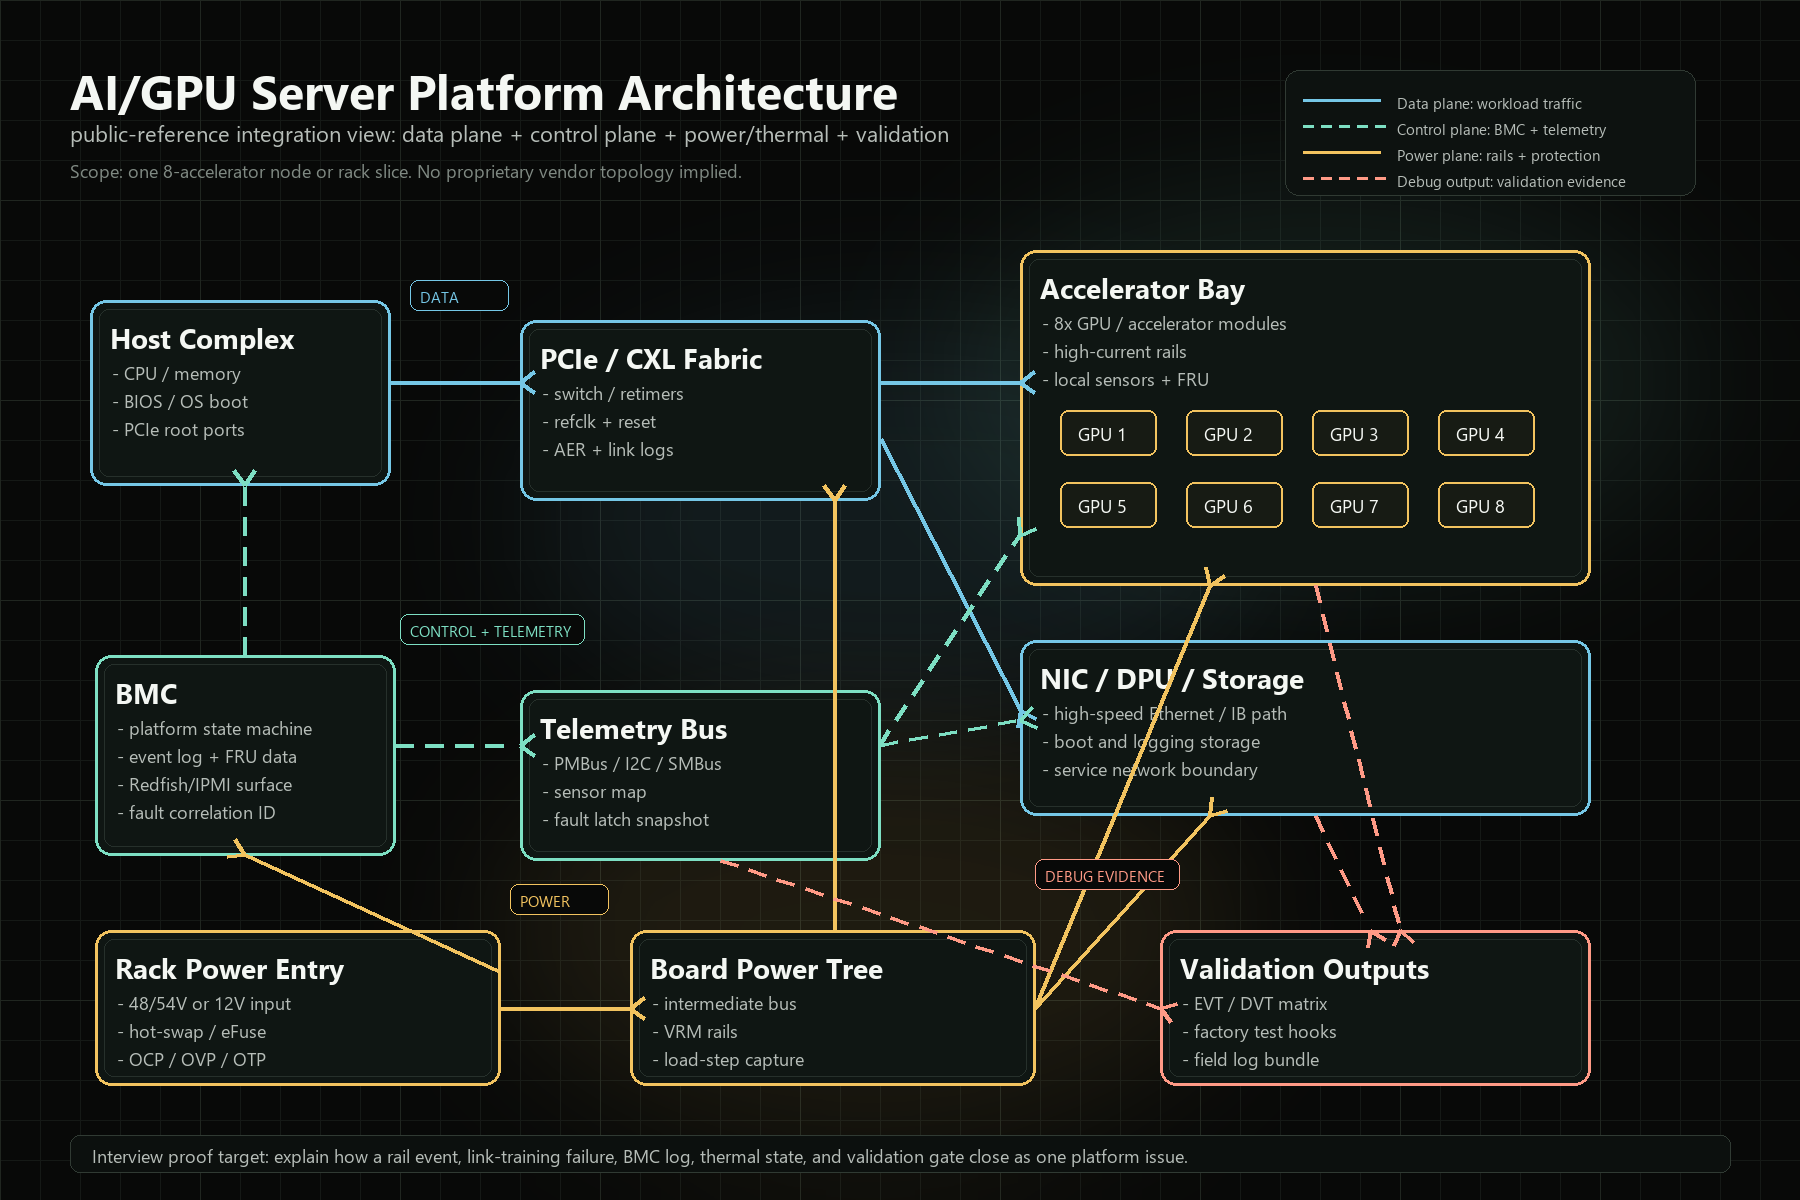Viewport: 1800px width, 1200px height.
Task: Select the NIC / DPU / Storage title
Action: (1172, 680)
